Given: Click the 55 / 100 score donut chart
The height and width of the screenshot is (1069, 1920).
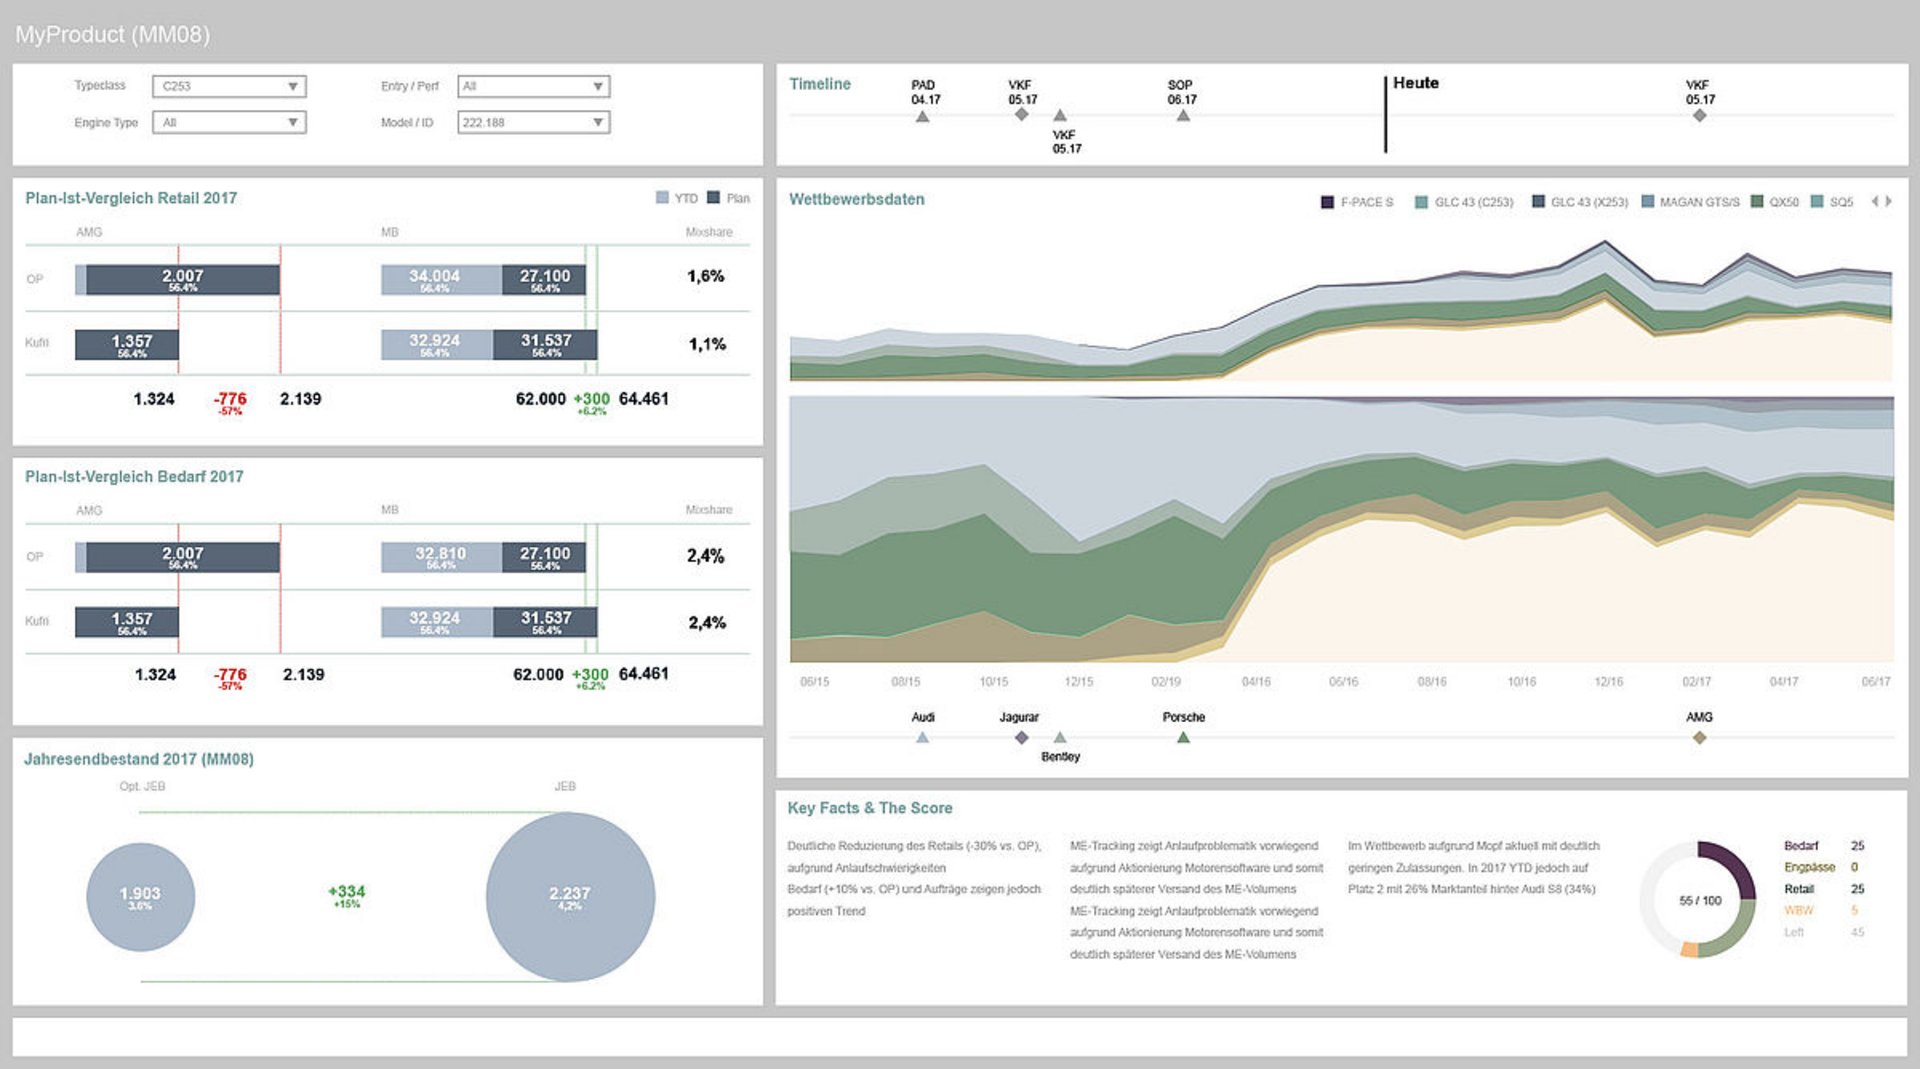Looking at the screenshot, I should [x=1699, y=900].
